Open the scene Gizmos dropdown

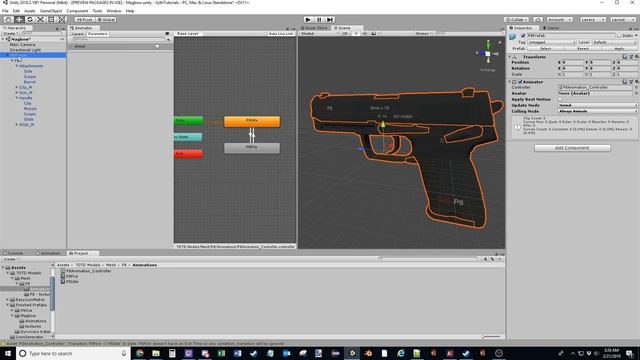(424, 33)
